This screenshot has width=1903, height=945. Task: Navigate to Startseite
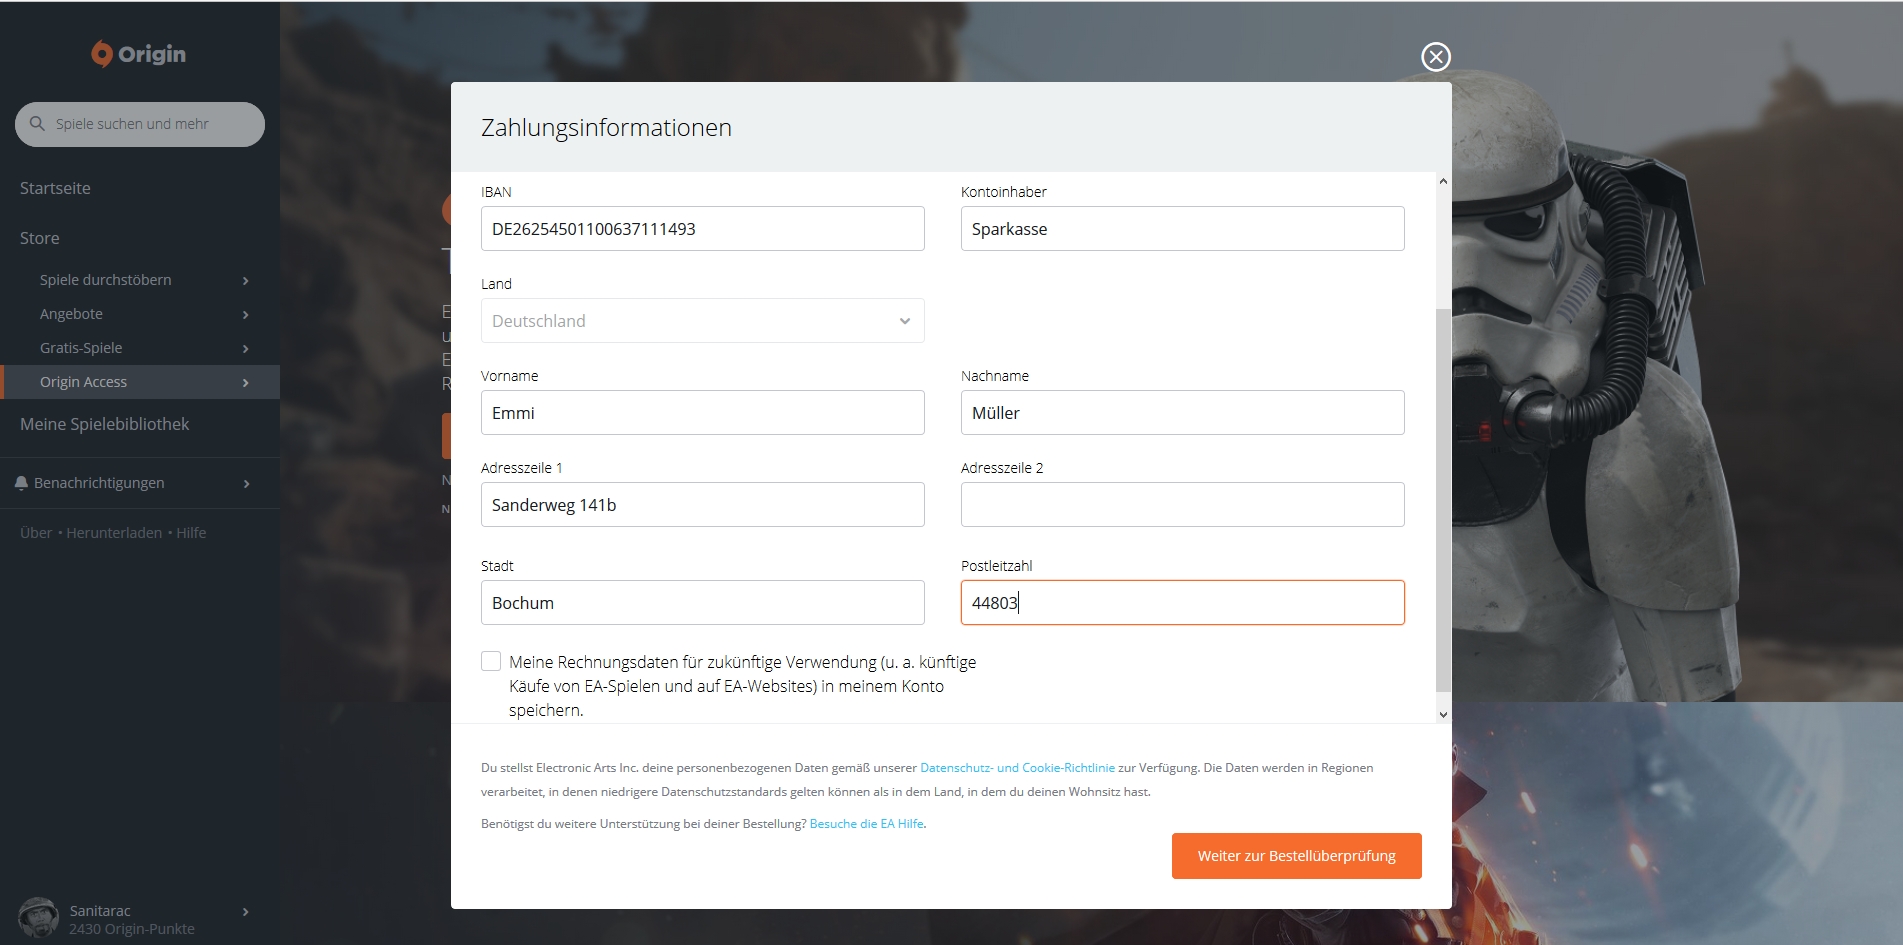(x=55, y=188)
